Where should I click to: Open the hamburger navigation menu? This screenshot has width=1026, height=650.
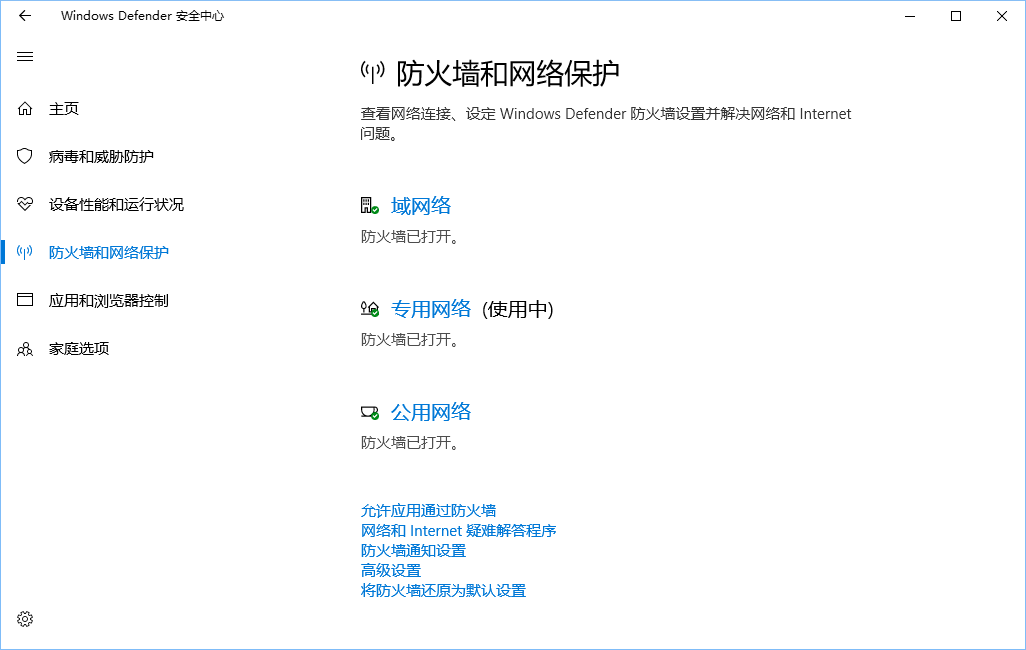pyautogui.click(x=25, y=56)
